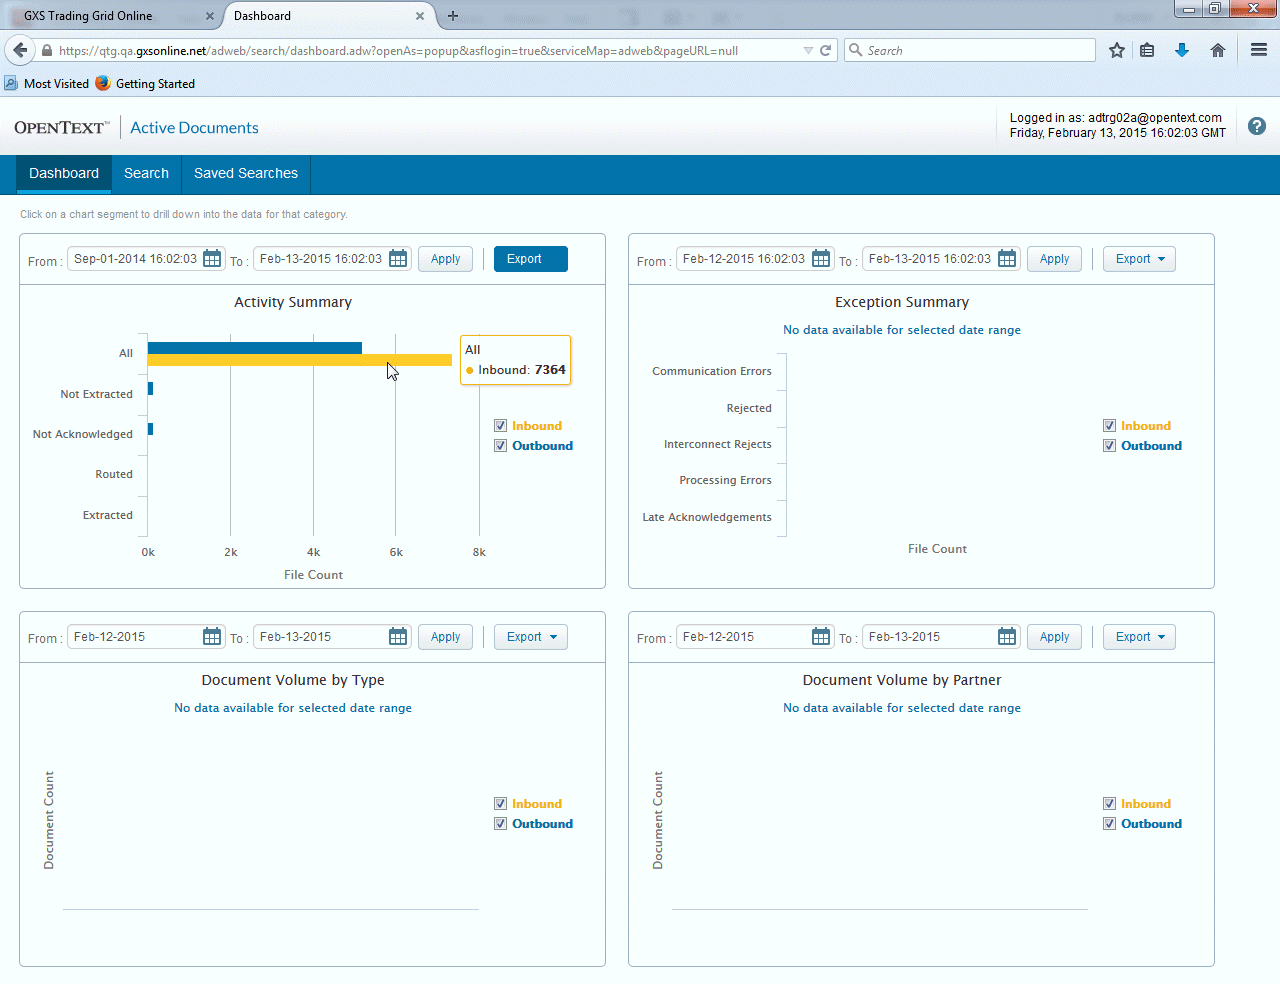This screenshot has height=984, width=1280.
Task: Open calendar for Activity Summary To date
Action: click(398, 259)
